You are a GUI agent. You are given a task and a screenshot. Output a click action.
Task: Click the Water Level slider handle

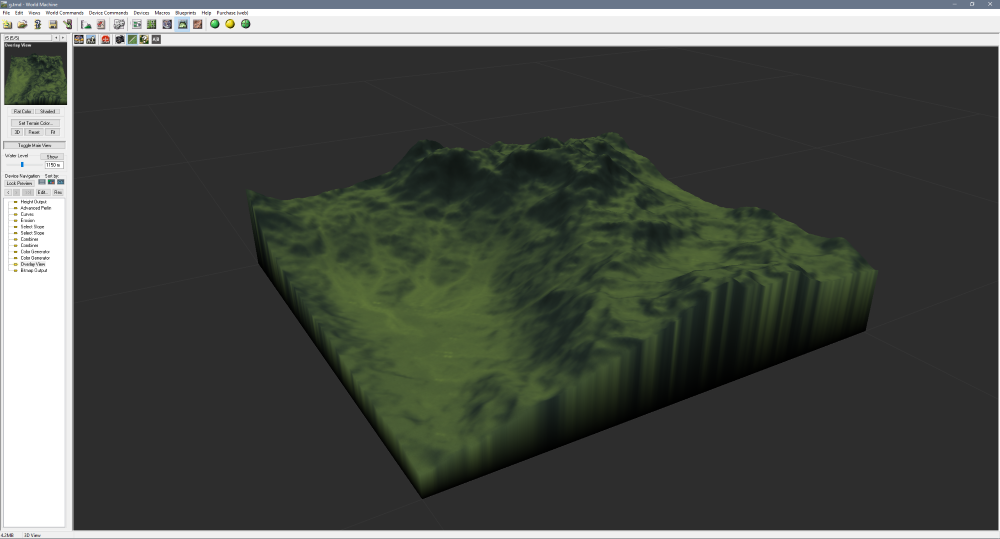pos(22,165)
